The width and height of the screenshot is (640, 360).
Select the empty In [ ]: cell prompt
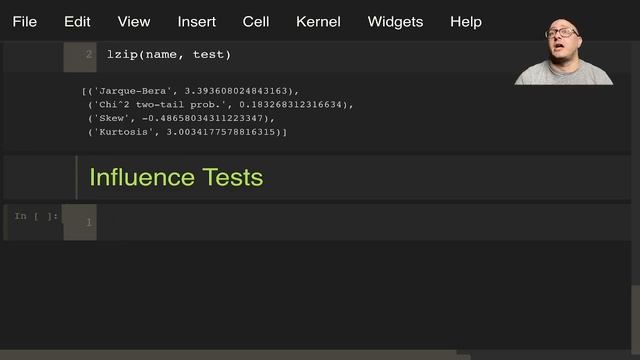click(36, 216)
